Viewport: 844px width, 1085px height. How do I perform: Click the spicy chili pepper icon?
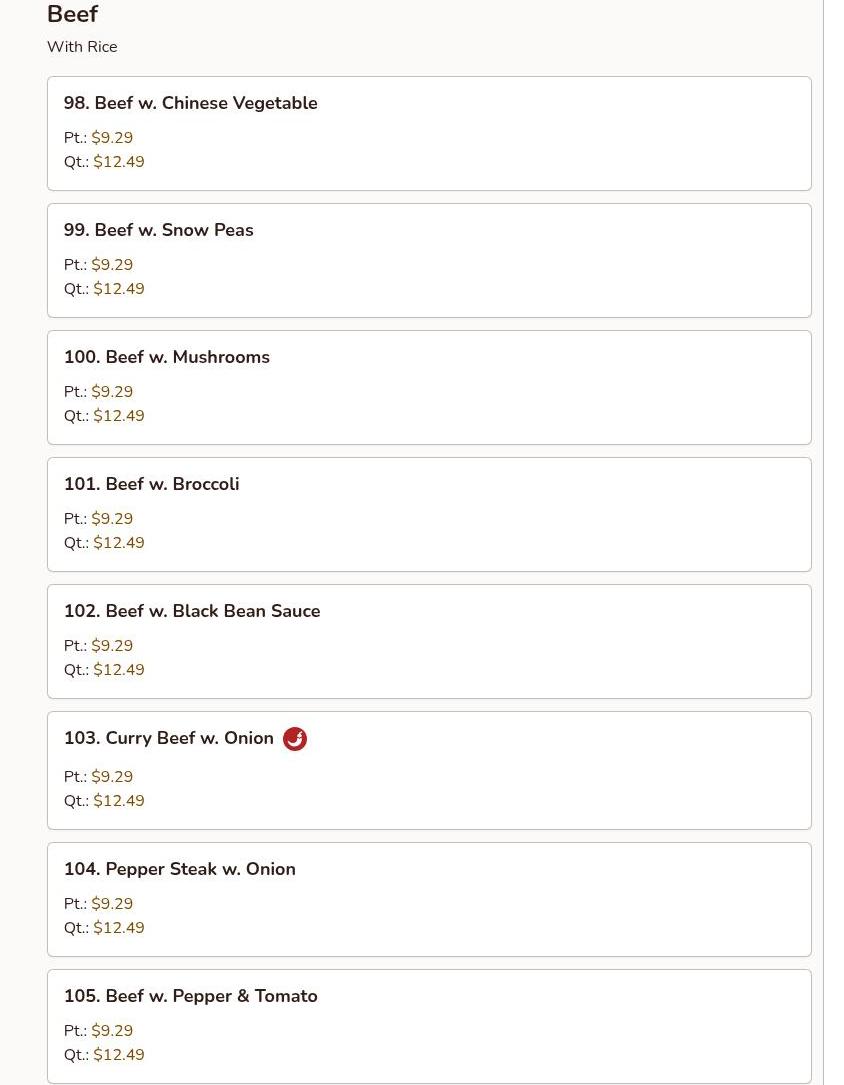pyautogui.click(x=295, y=739)
